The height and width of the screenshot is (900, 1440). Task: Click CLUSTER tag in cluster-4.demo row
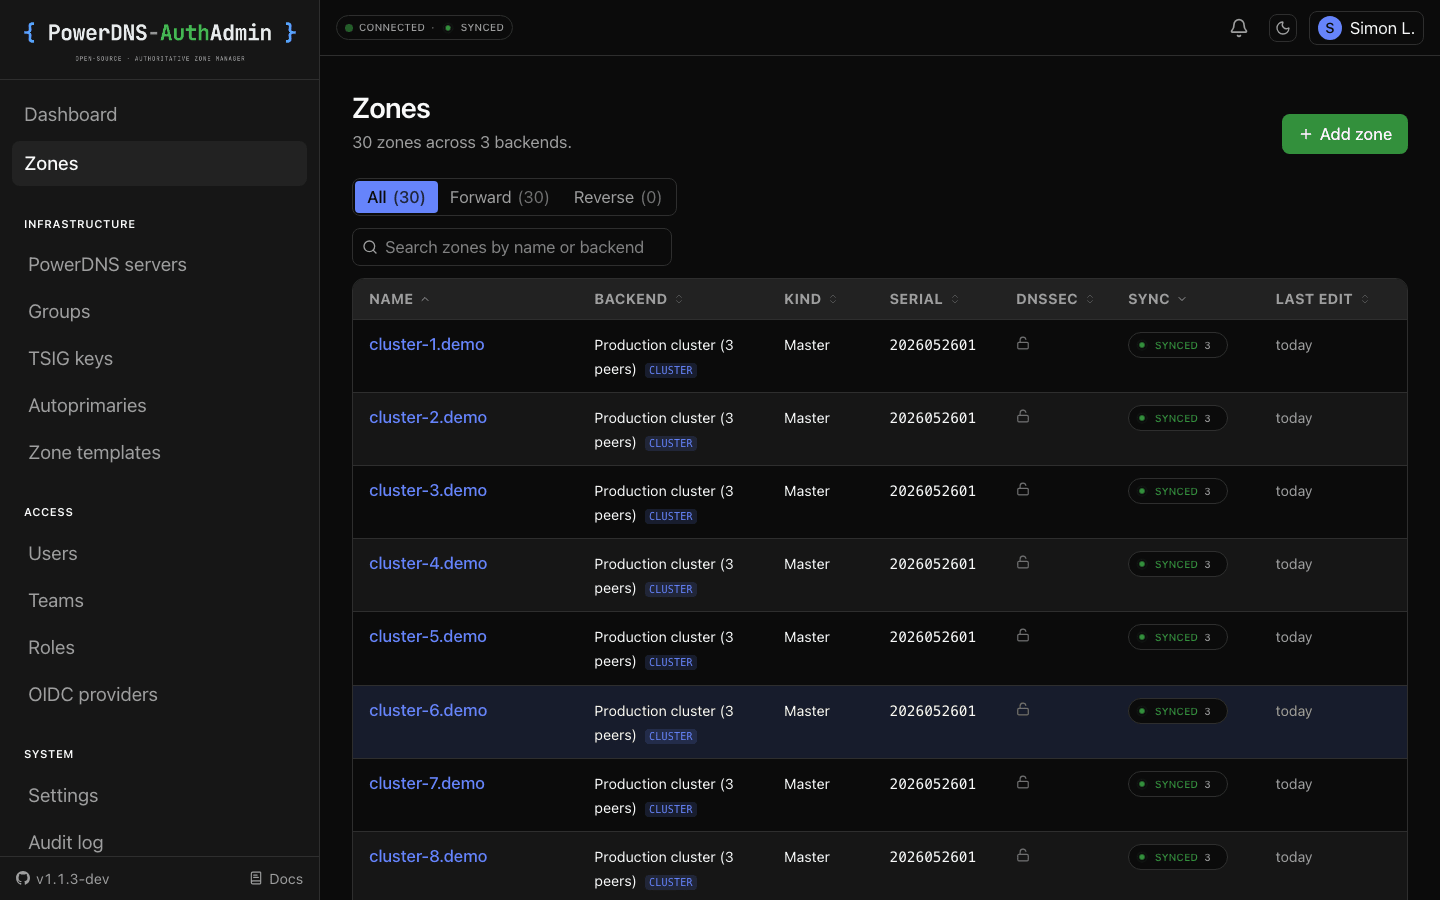(x=670, y=589)
